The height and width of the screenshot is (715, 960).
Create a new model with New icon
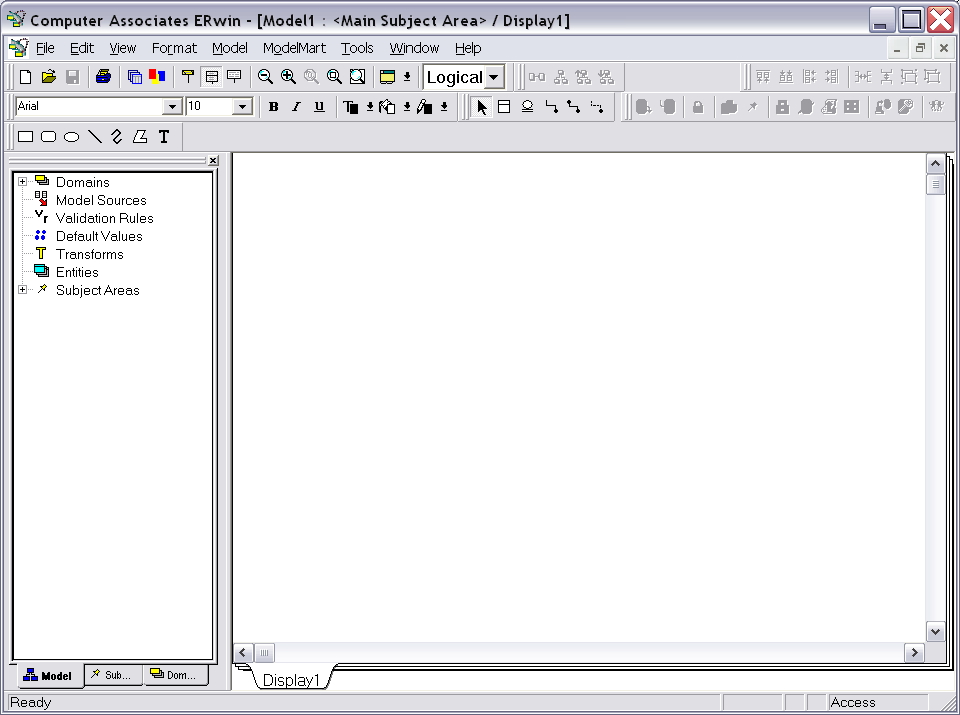click(25, 77)
